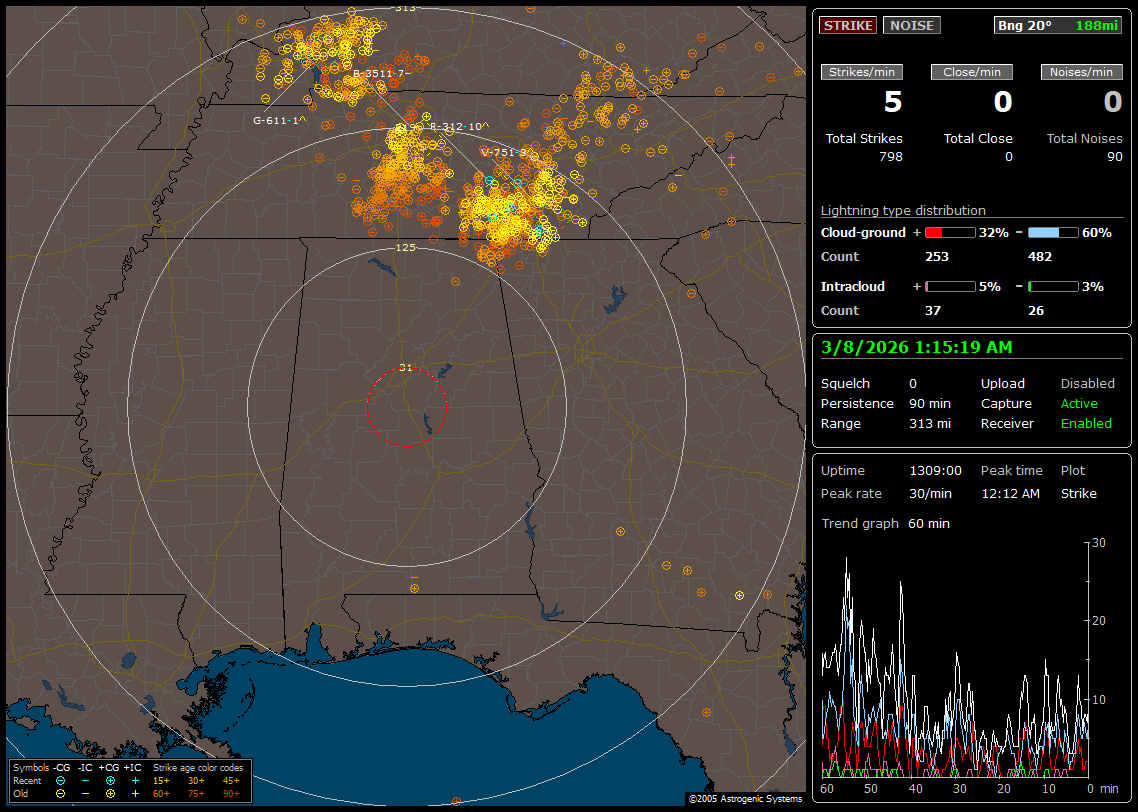Click the Noises/min button
This screenshot has height=812, width=1138.
[1082, 72]
